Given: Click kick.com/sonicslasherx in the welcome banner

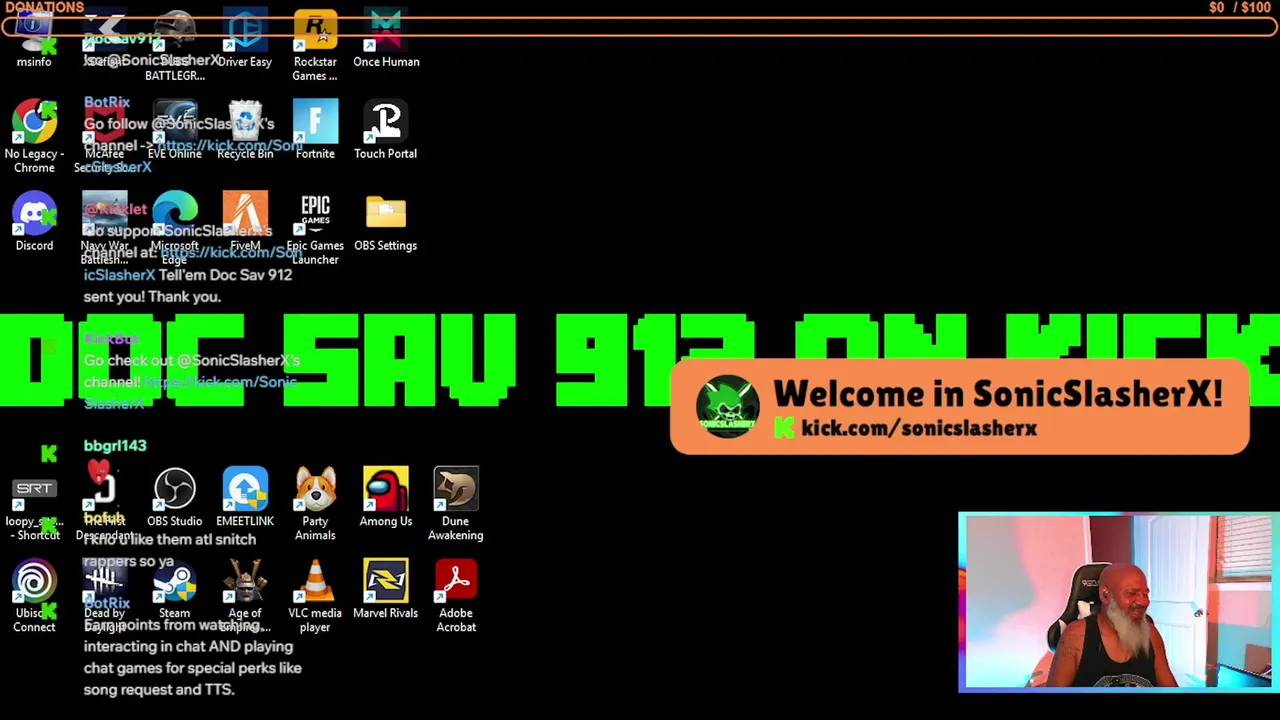Looking at the screenshot, I should coord(919,428).
